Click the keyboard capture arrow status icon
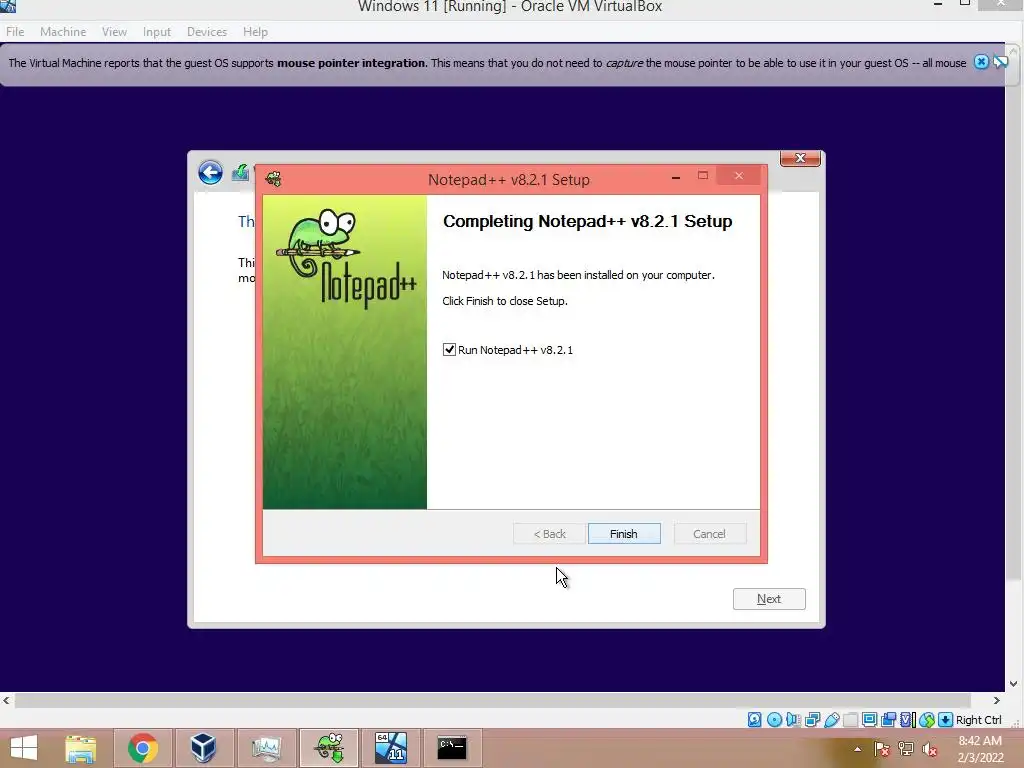This screenshot has height=768, width=1024. pyautogui.click(x=946, y=720)
